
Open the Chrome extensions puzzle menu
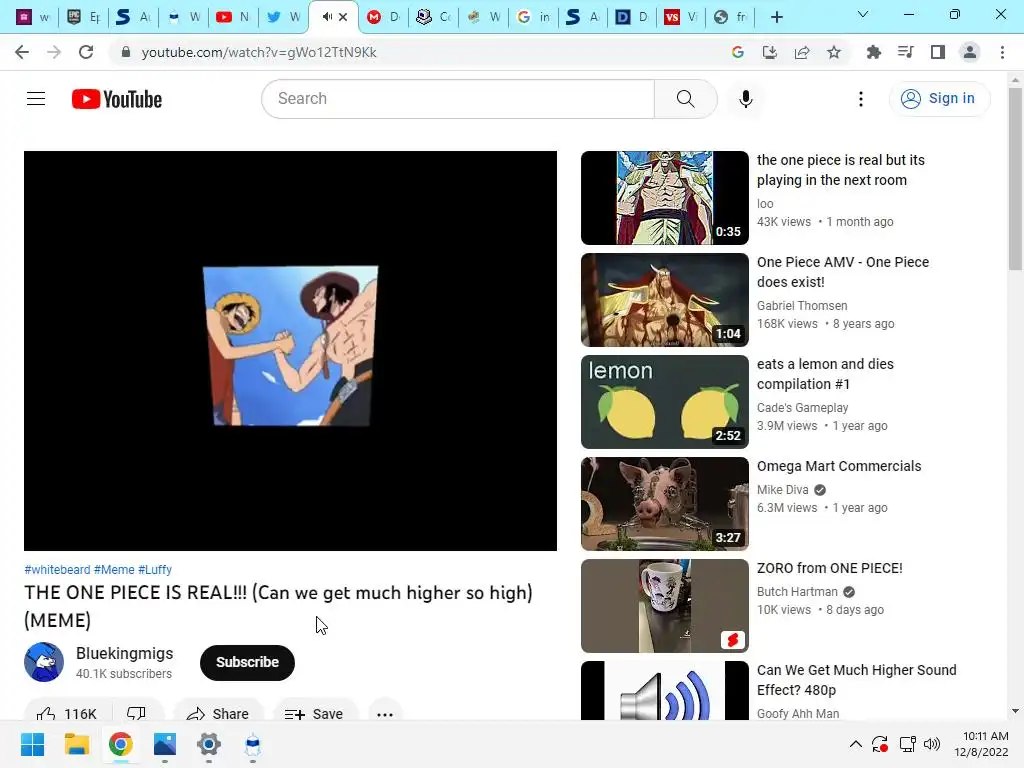pos(874,52)
